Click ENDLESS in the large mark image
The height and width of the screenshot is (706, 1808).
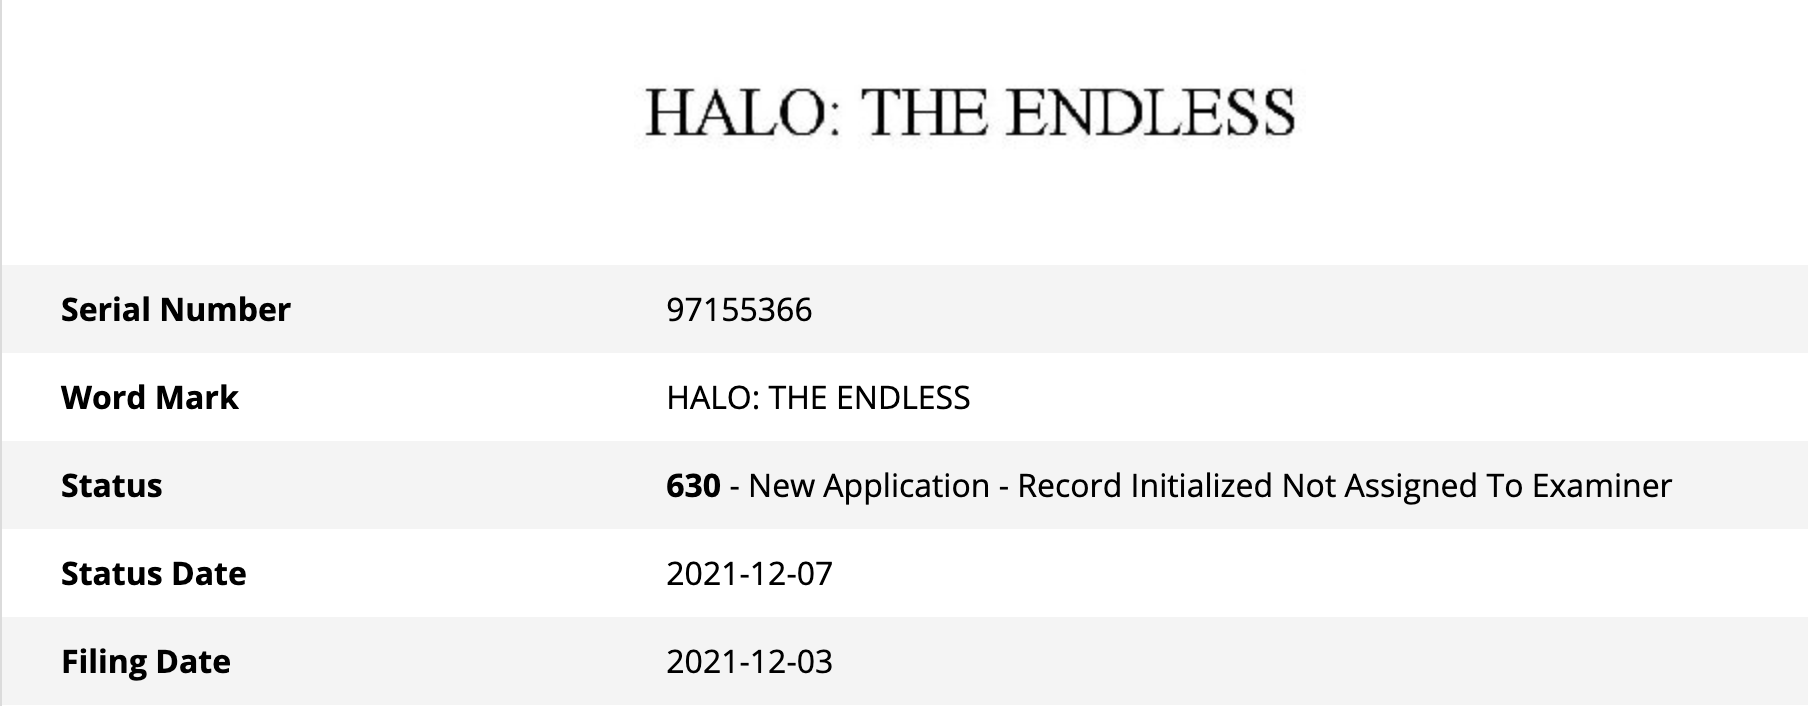pyautogui.click(x=1150, y=113)
